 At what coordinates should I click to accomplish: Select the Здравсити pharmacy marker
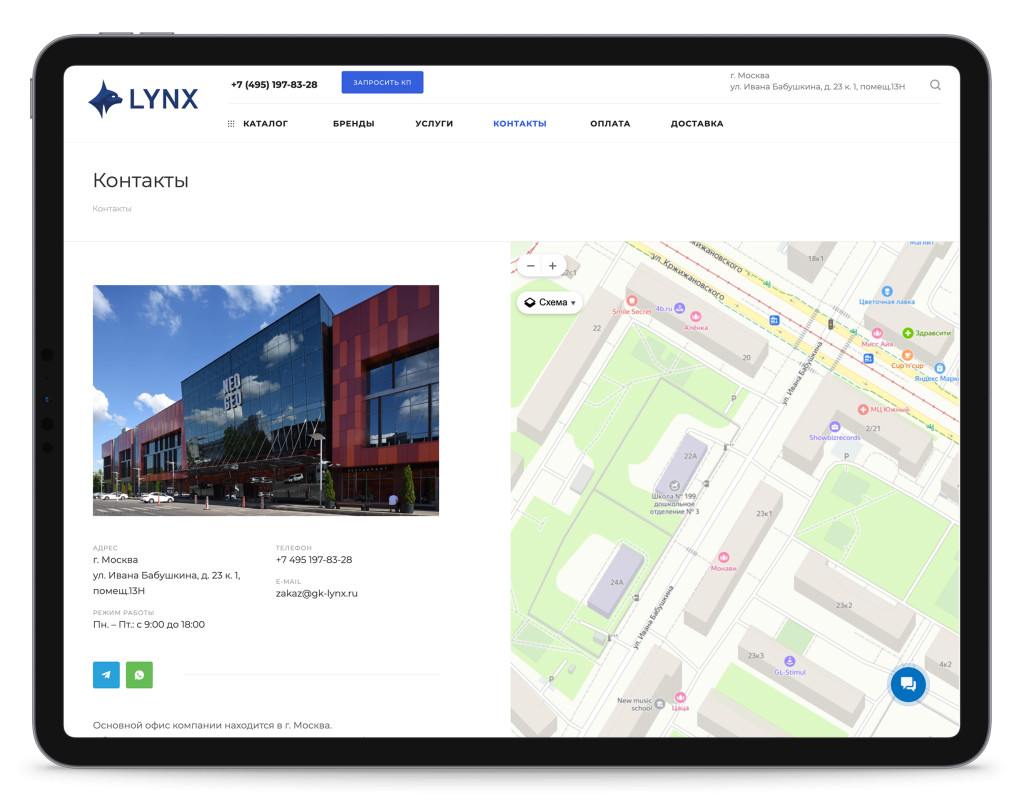click(x=908, y=333)
